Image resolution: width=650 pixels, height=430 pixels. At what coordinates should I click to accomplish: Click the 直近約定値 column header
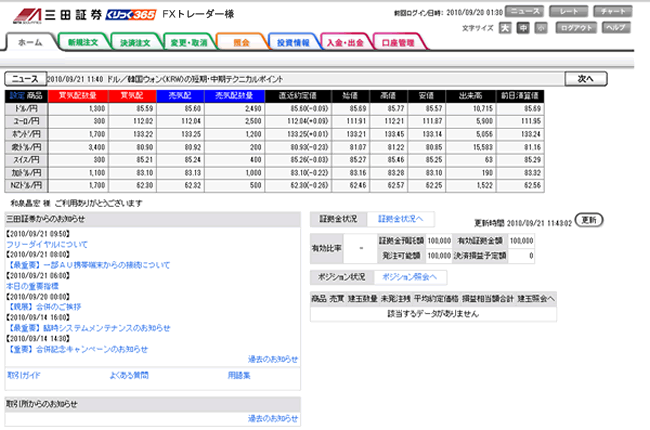coord(298,96)
